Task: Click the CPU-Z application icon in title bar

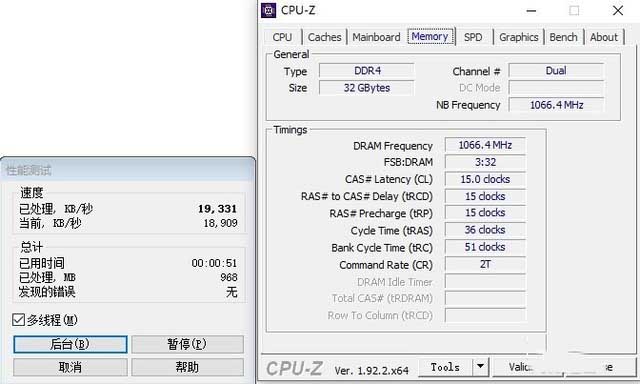Action: point(268,10)
